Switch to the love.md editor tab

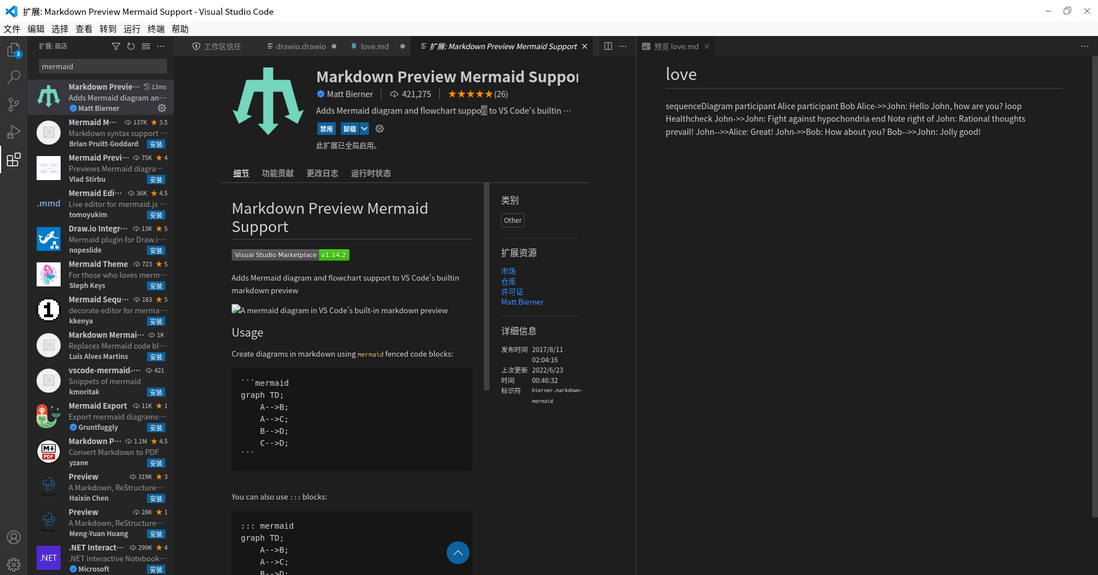(x=375, y=46)
